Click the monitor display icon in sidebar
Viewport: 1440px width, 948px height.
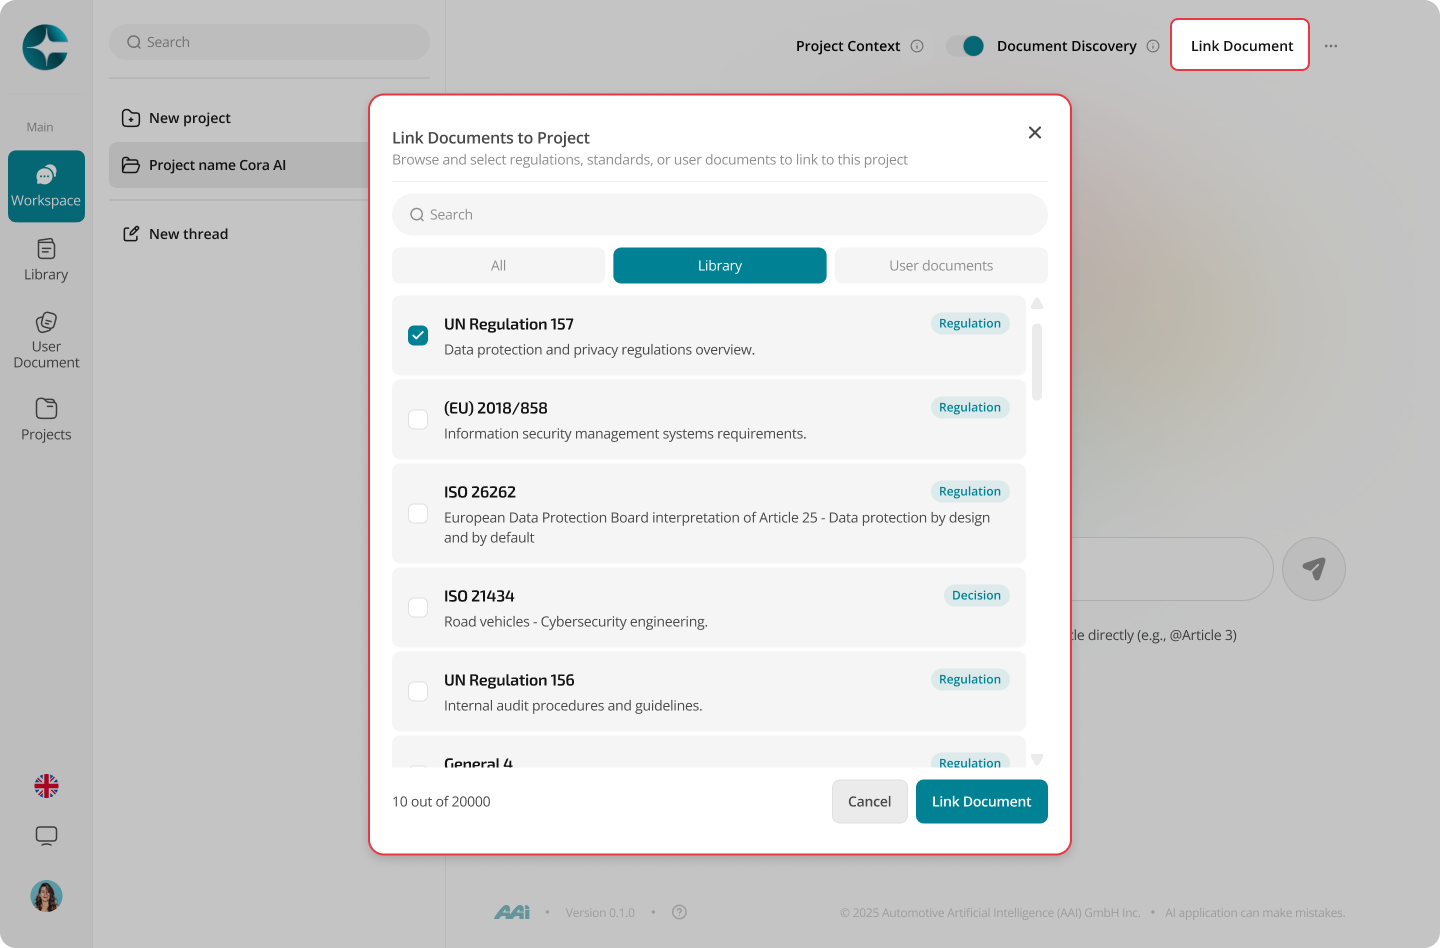coord(46,836)
